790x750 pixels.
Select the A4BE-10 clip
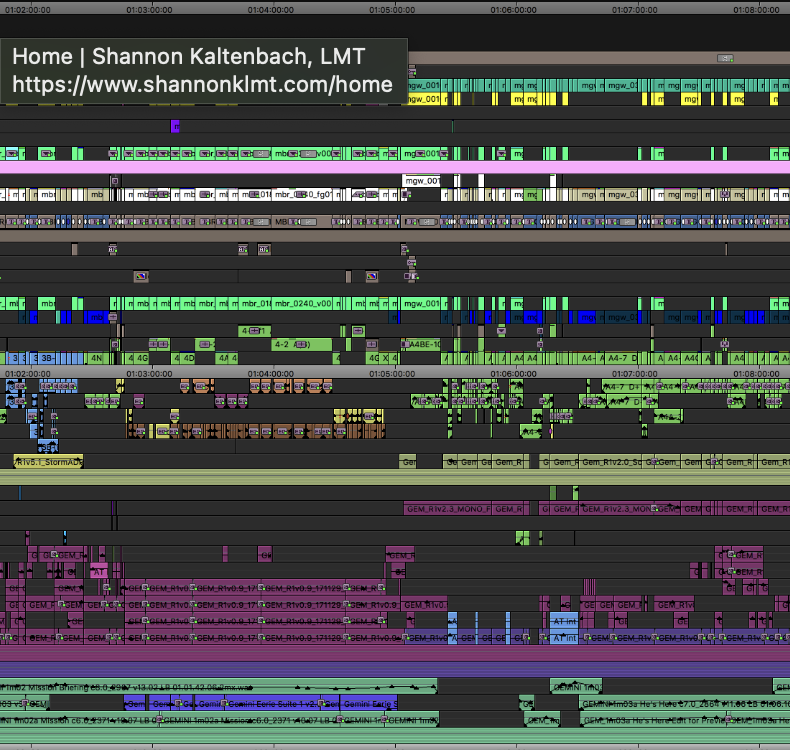click(x=424, y=344)
